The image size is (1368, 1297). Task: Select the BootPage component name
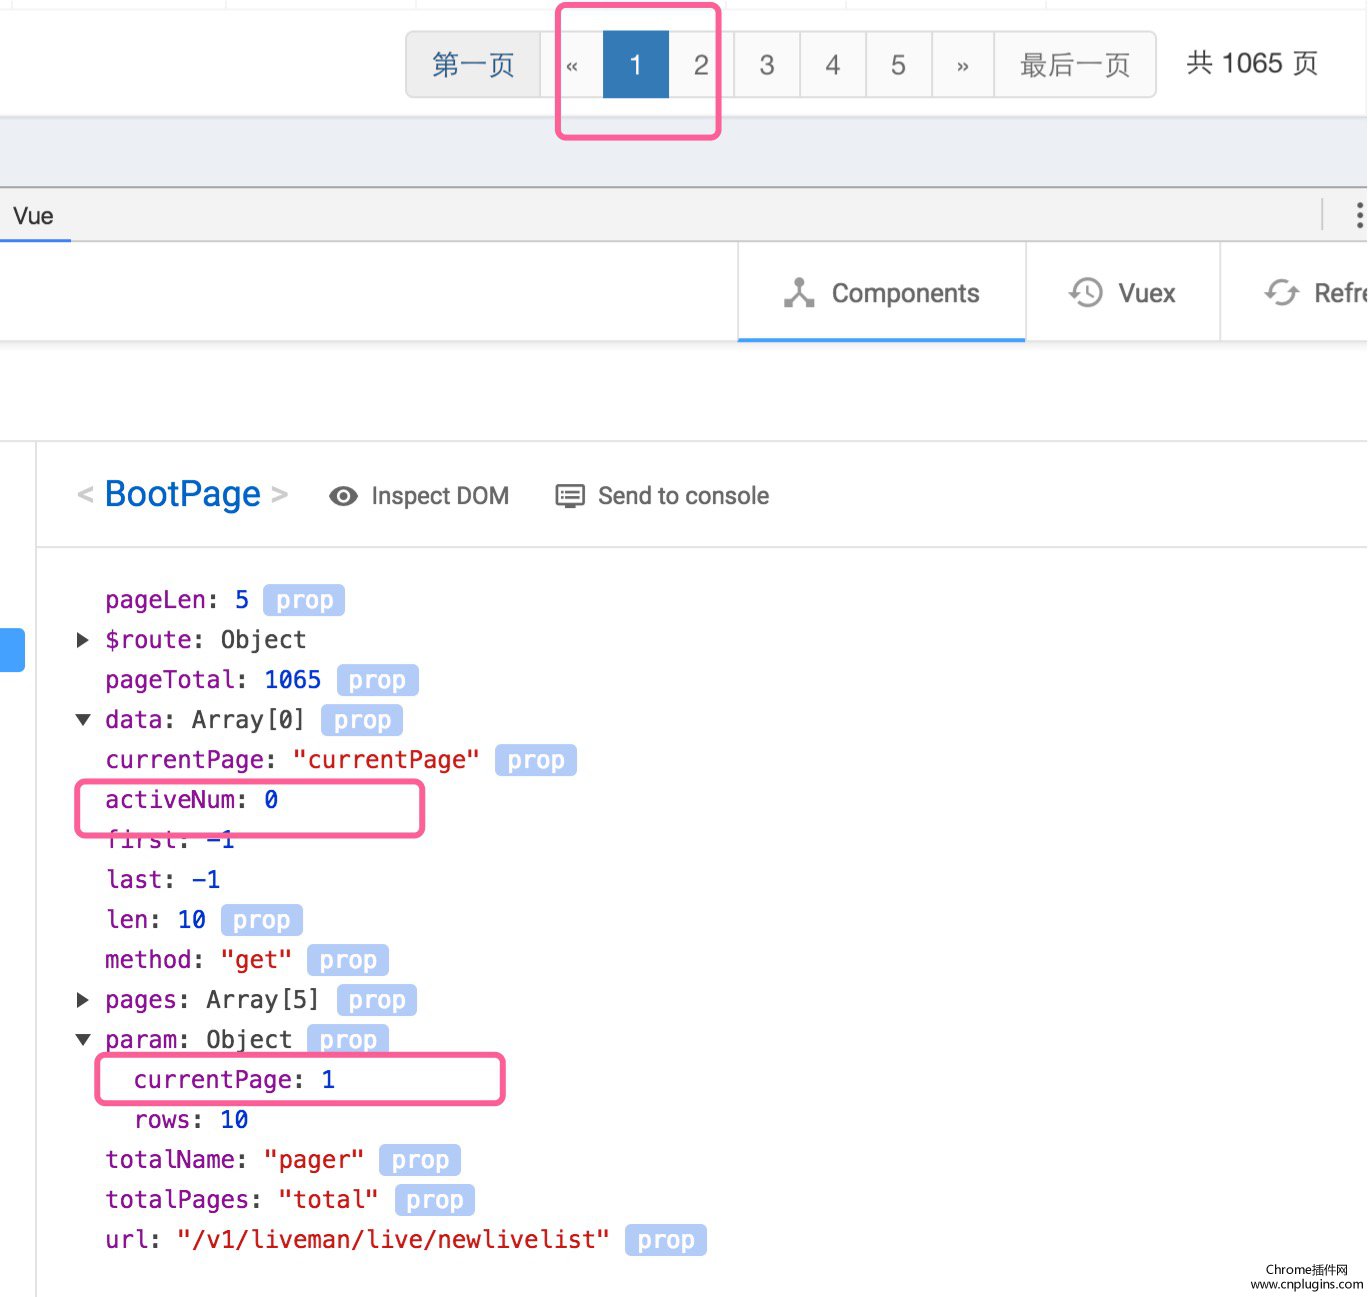coord(182,494)
